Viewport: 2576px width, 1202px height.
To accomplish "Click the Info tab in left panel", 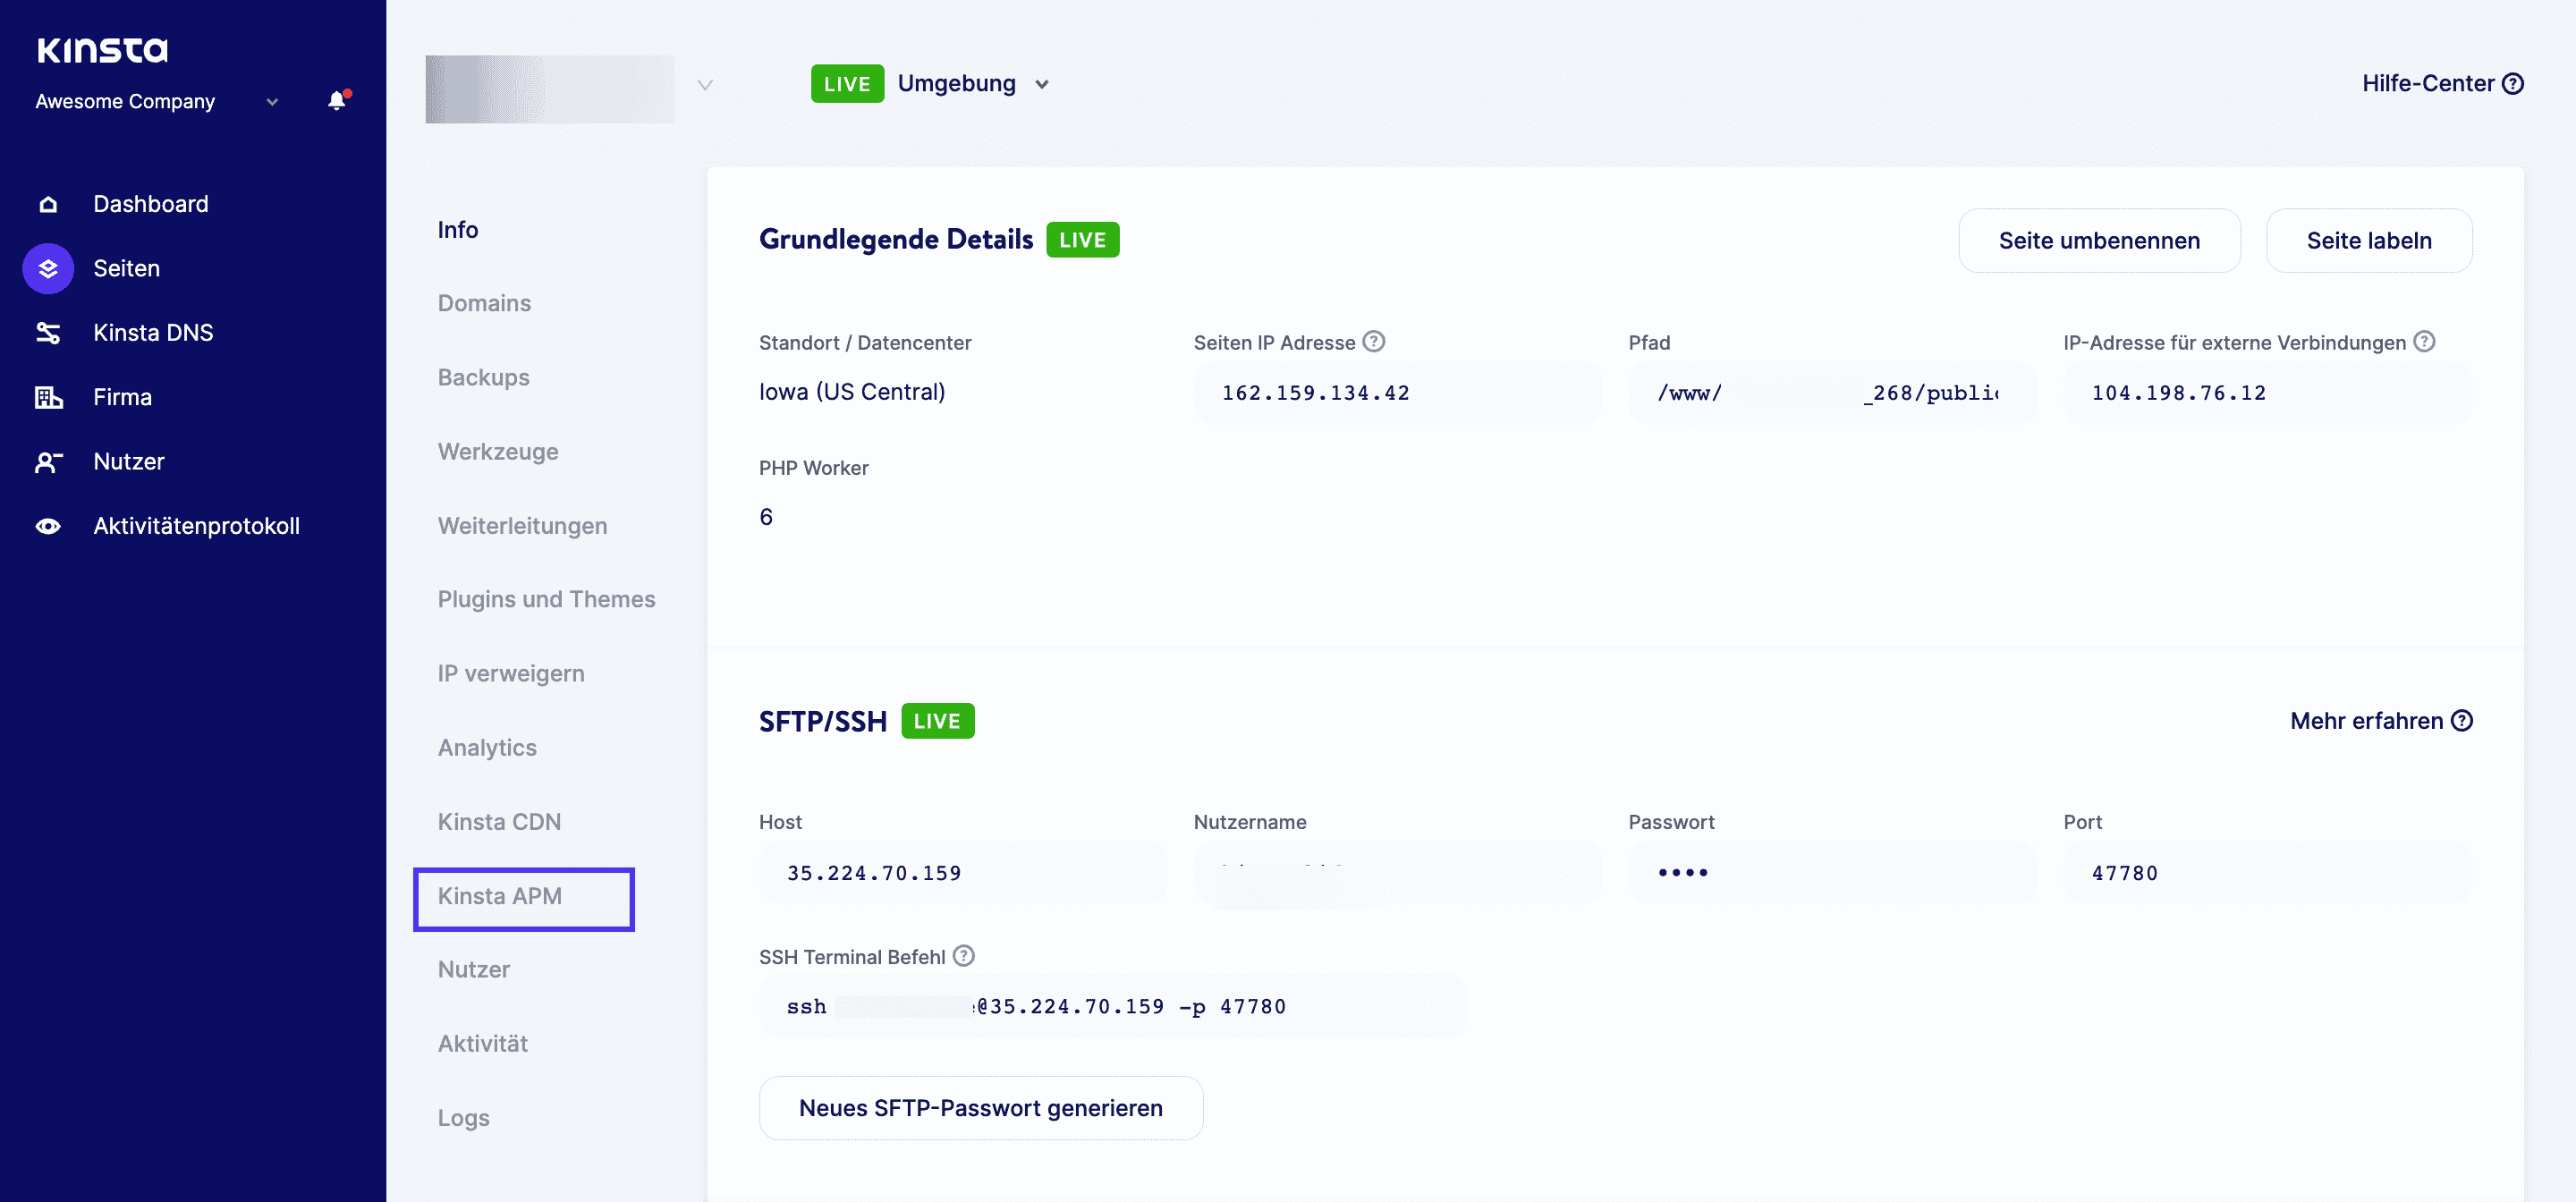I will click(458, 228).
